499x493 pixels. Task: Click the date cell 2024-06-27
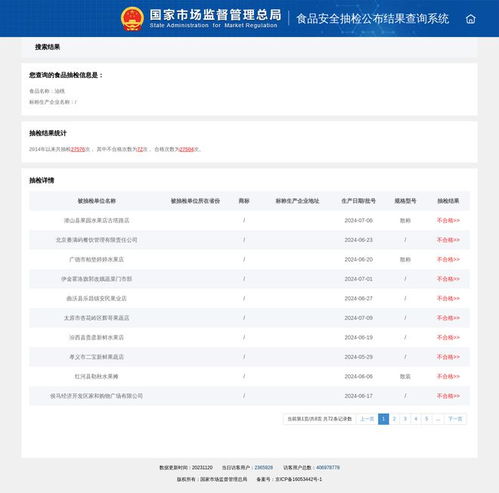point(358,298)
